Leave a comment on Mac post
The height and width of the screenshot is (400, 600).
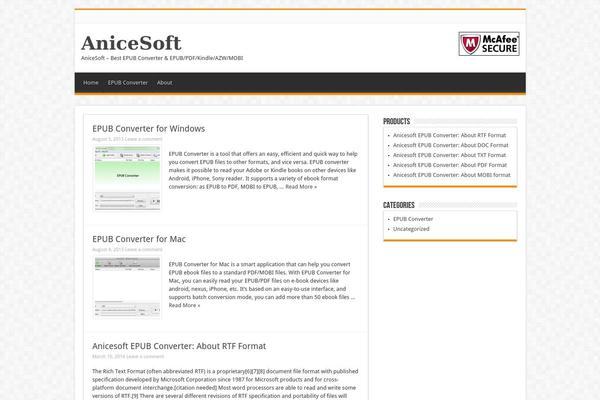[x=143, y=250]
